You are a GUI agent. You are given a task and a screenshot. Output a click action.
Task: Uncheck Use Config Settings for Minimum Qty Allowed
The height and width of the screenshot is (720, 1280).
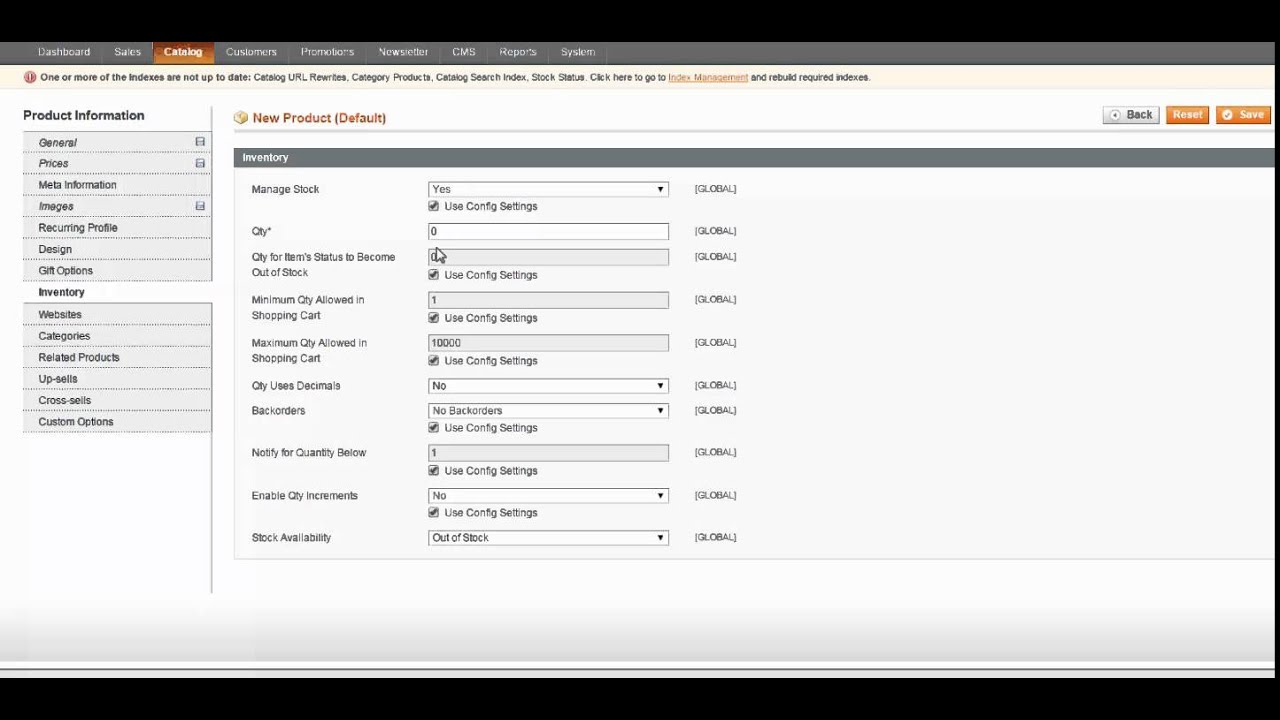pyautogui.click(x=433, y=318)
